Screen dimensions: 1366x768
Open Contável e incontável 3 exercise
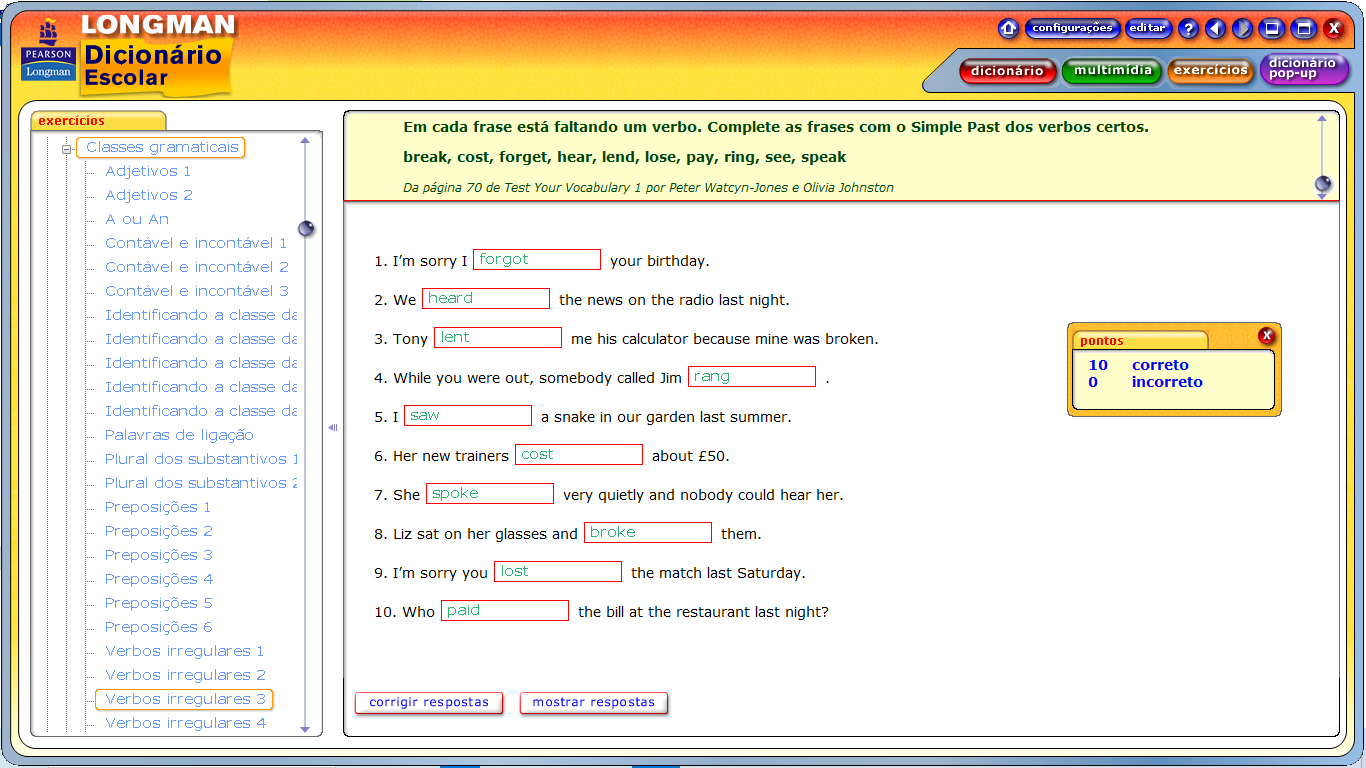point(197,291)
